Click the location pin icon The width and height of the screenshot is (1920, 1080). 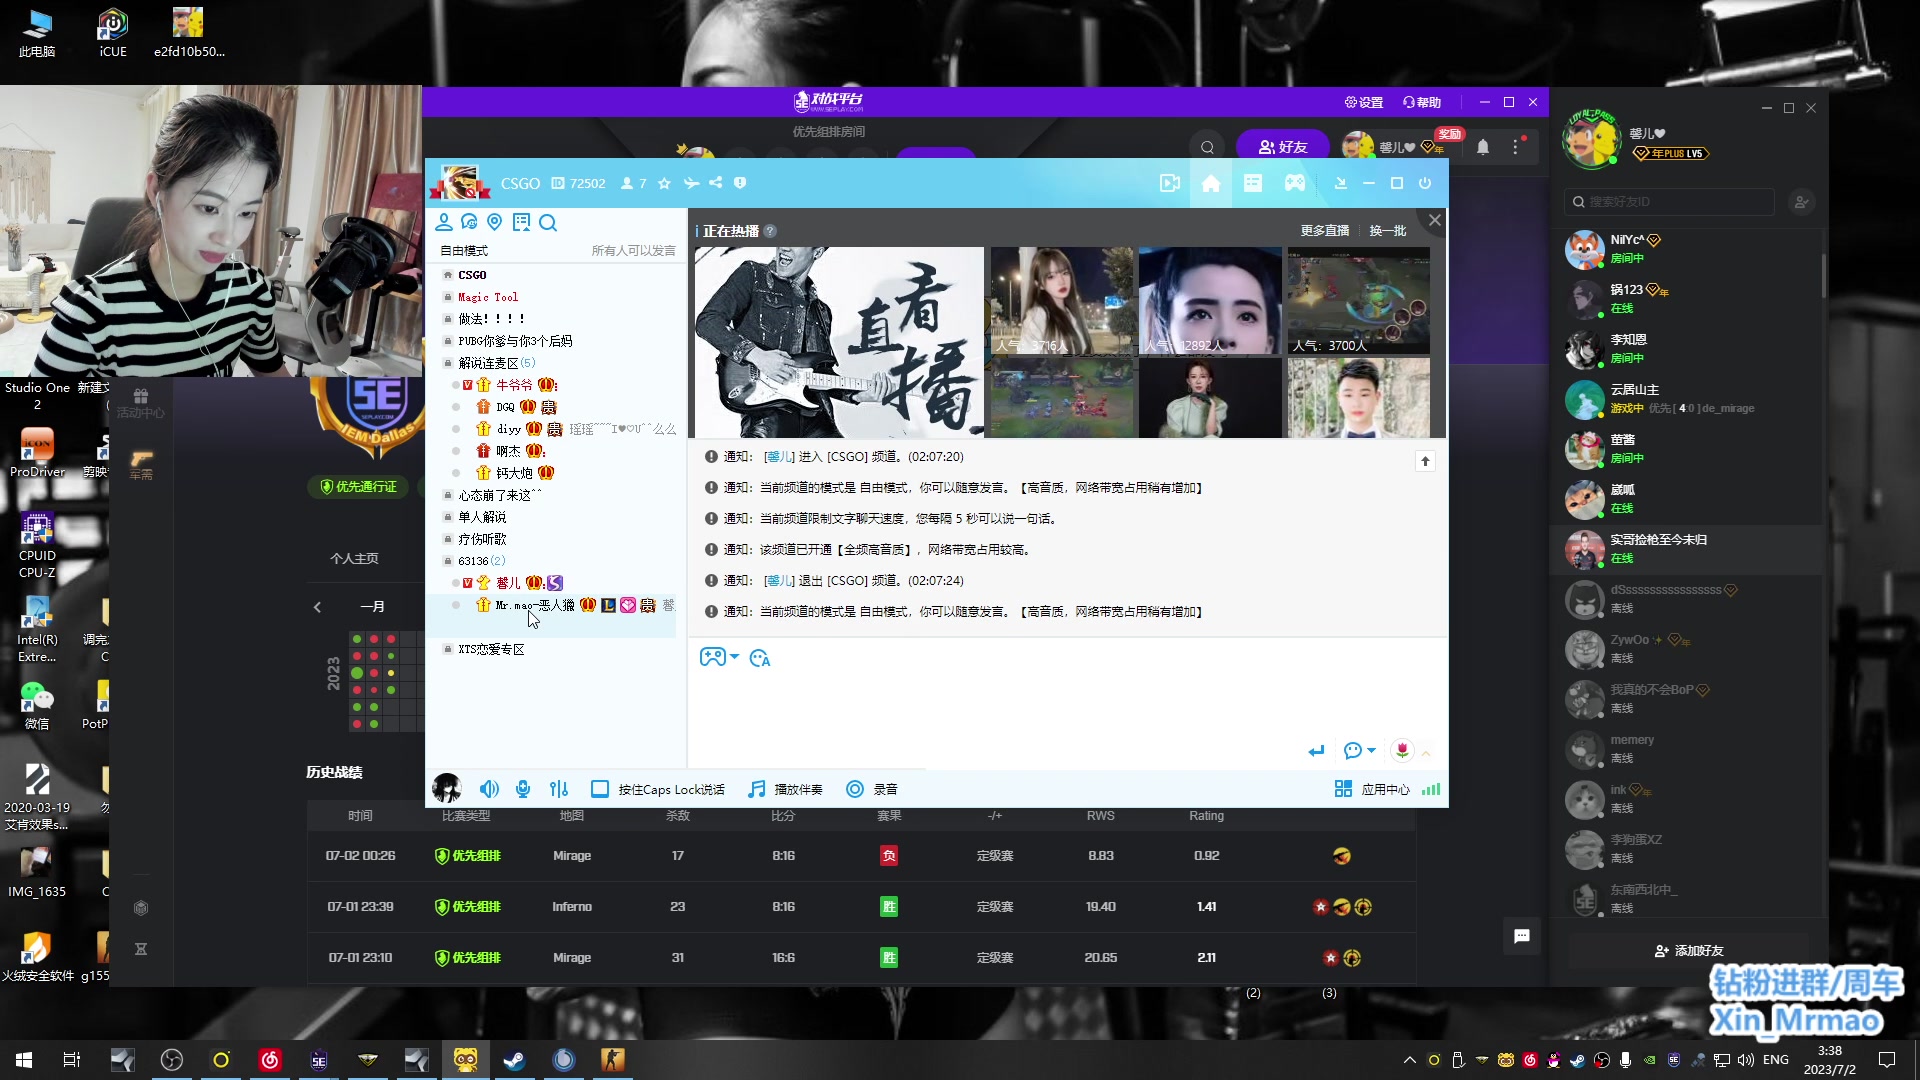[495, 222]
